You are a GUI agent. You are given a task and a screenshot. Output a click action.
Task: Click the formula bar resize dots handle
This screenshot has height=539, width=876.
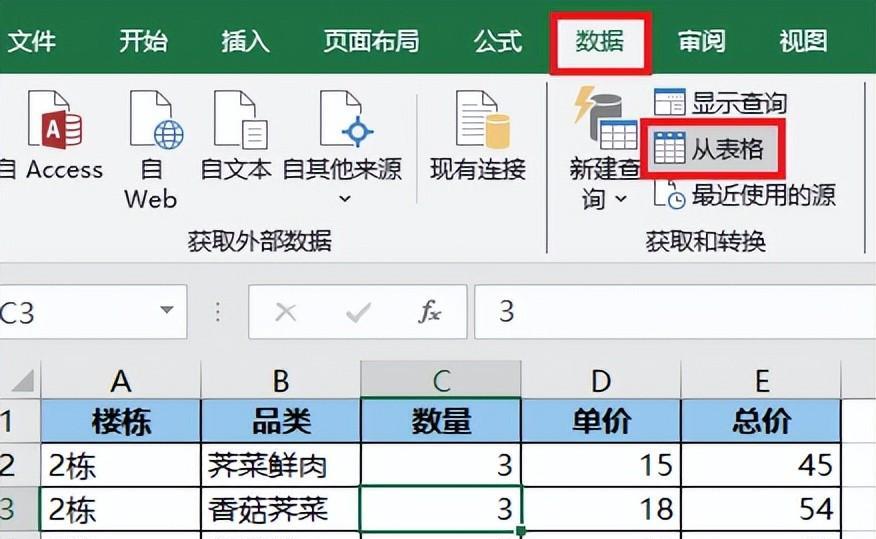coord(218,312)
